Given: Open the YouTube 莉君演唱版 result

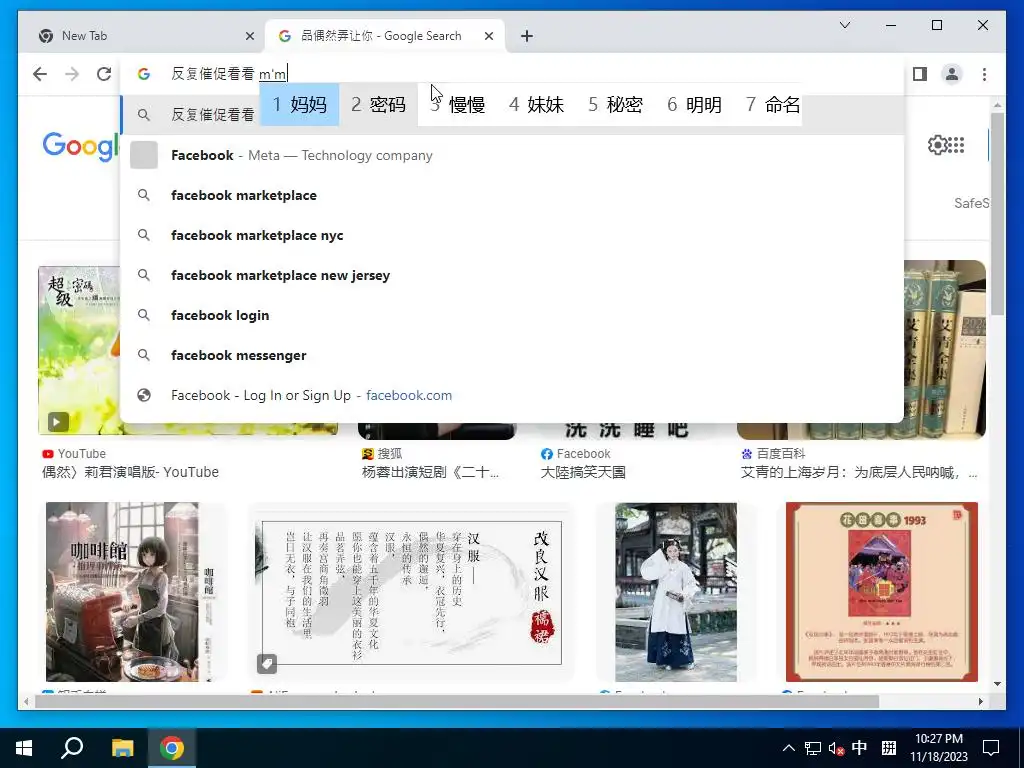Looking at the screenshot, I should [131, 472].
